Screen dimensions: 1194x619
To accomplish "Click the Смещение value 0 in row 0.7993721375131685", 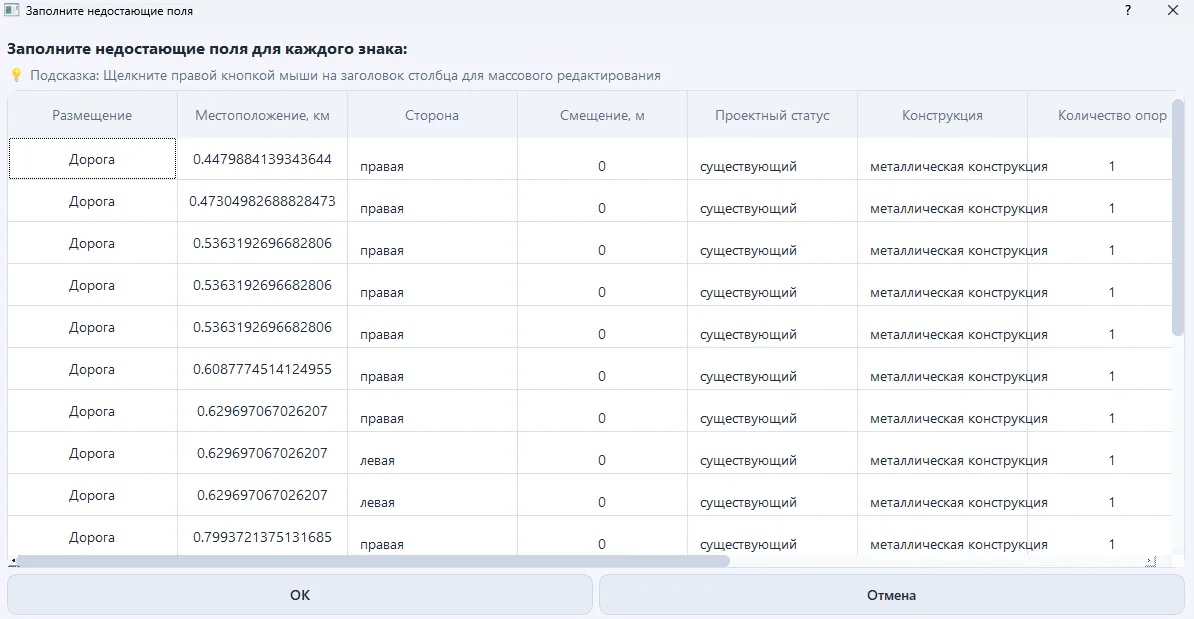I will click(x=602, y=544).
